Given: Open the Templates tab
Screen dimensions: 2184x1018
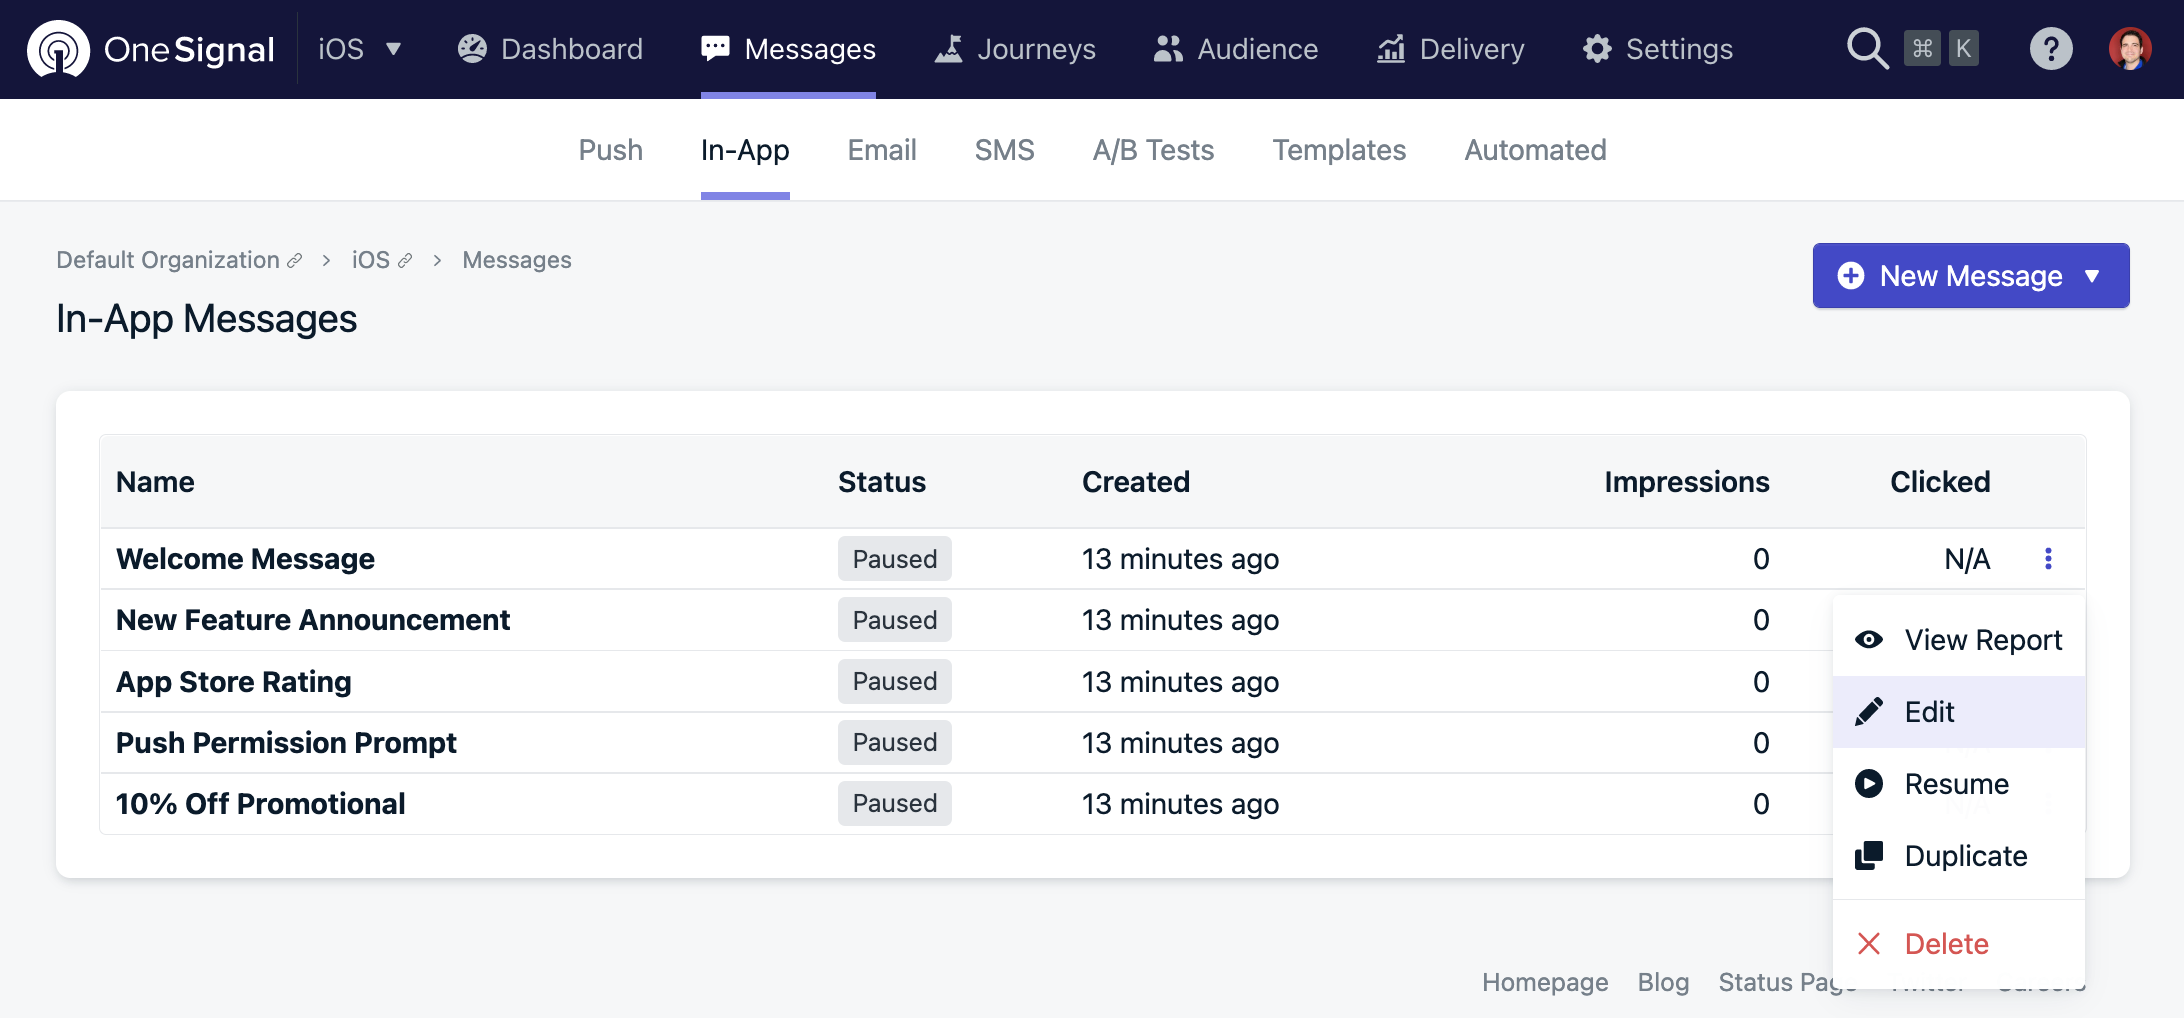Looking at the screenshot, I should pos(1340,150).
